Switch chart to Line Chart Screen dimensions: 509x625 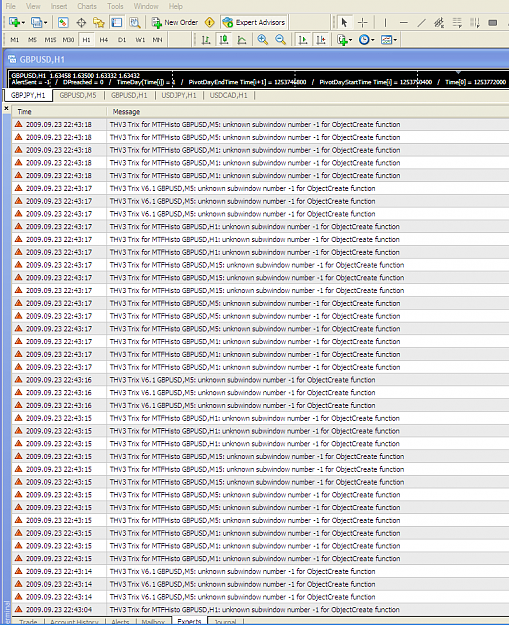[242, 39]
